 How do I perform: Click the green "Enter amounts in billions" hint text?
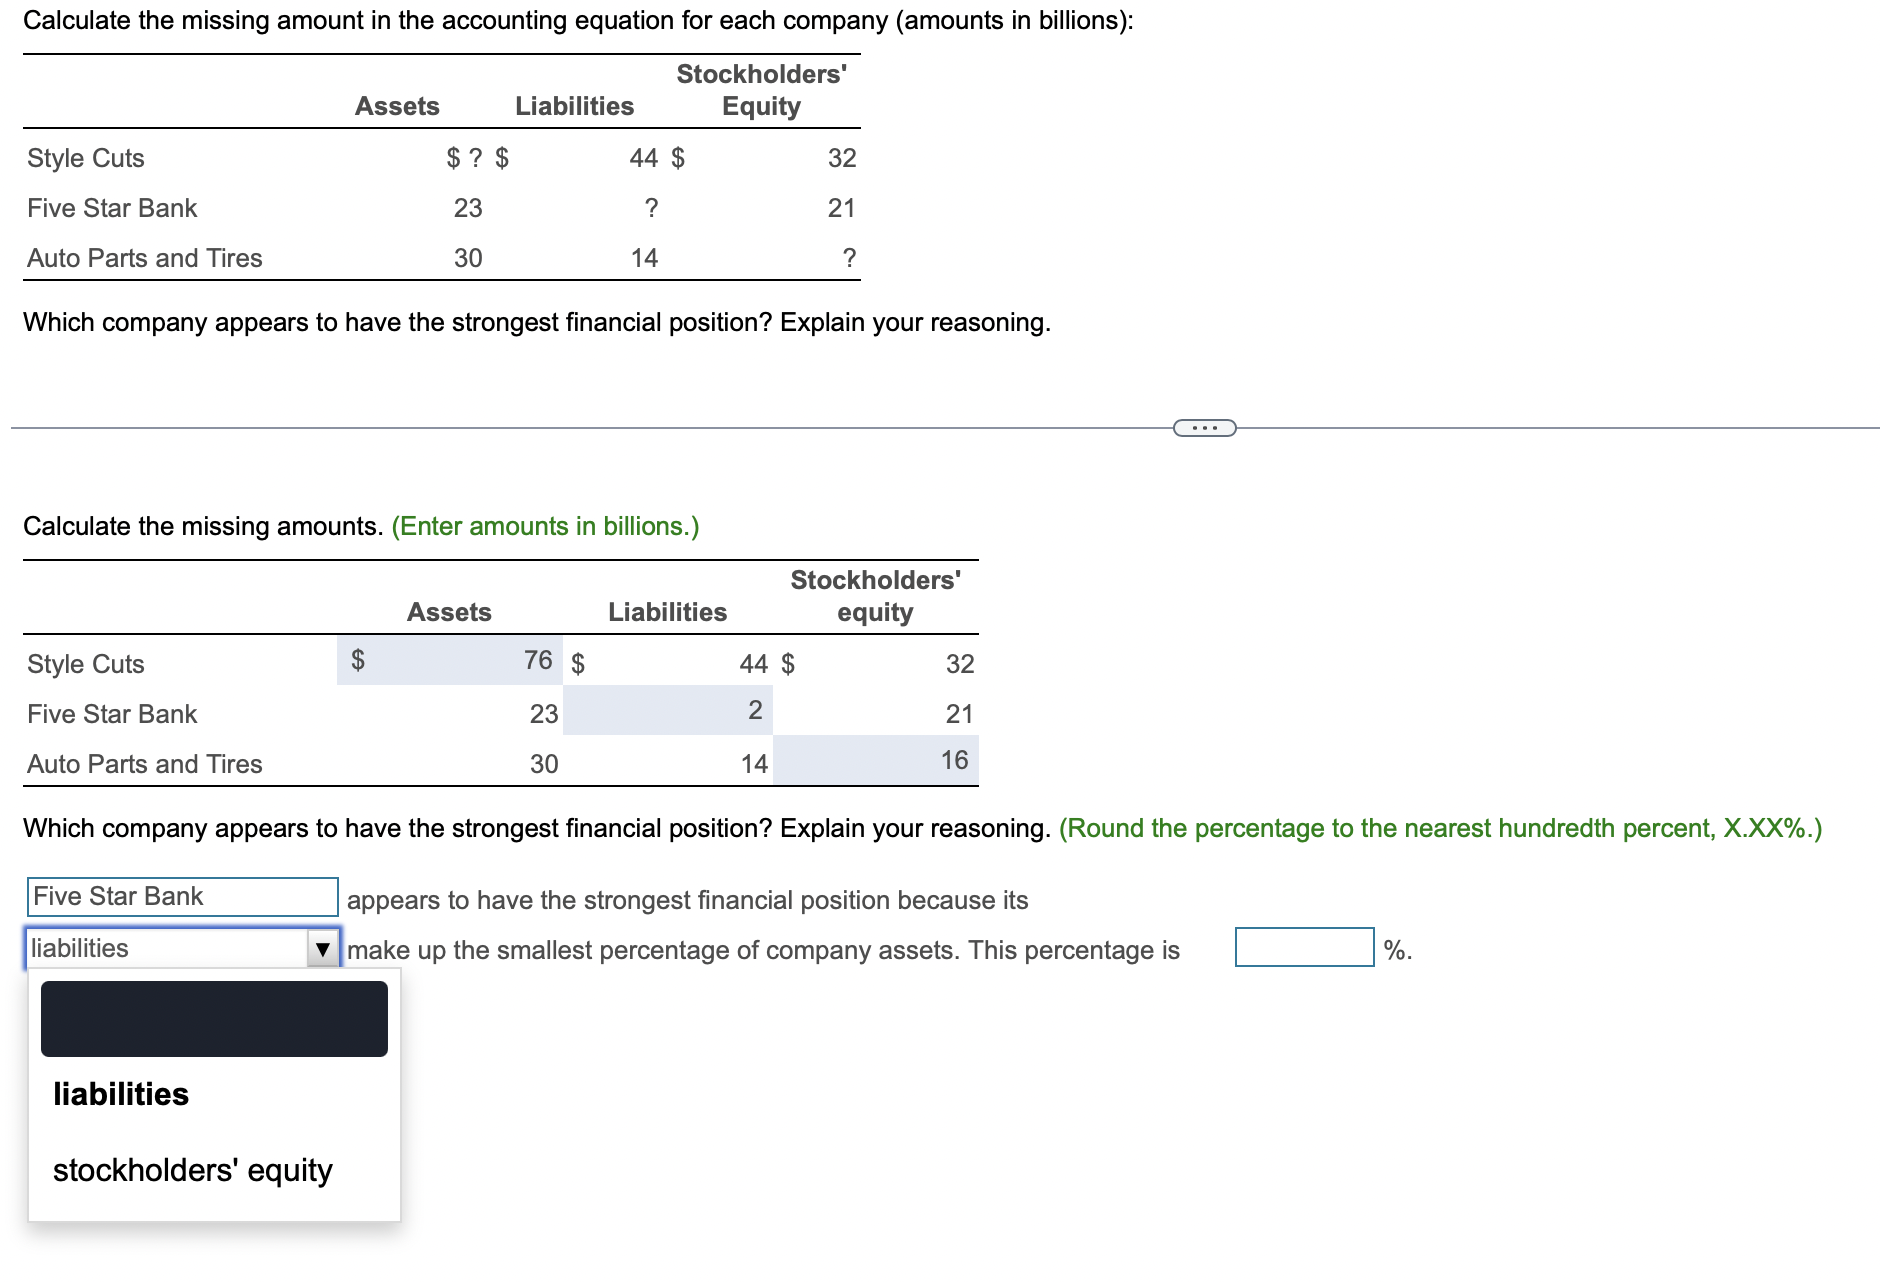(545, 525)
